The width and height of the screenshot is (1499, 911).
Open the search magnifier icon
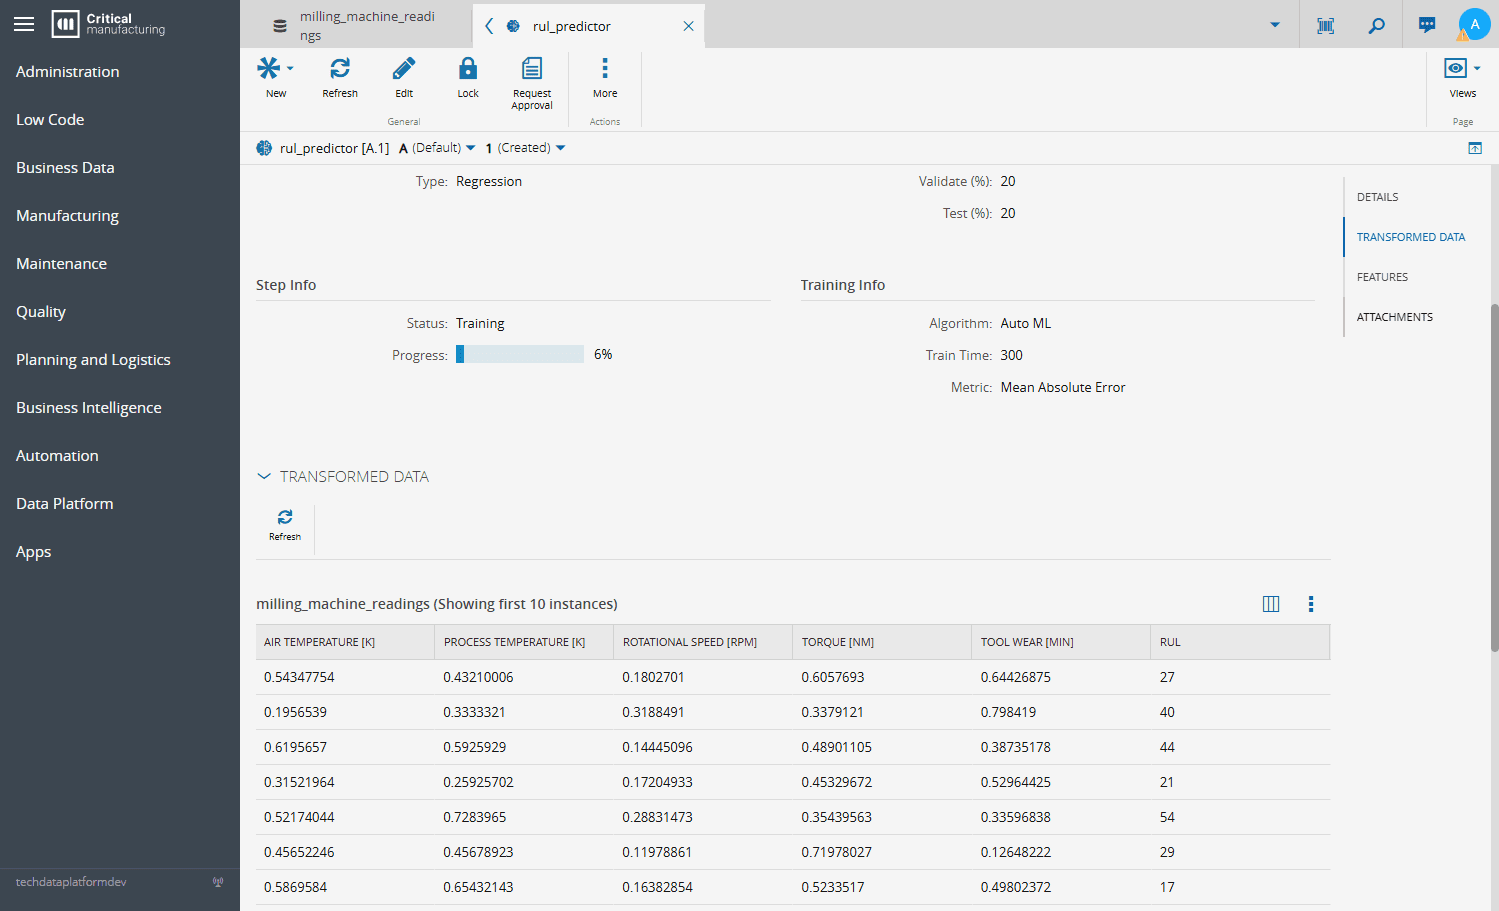[1377, 25]
